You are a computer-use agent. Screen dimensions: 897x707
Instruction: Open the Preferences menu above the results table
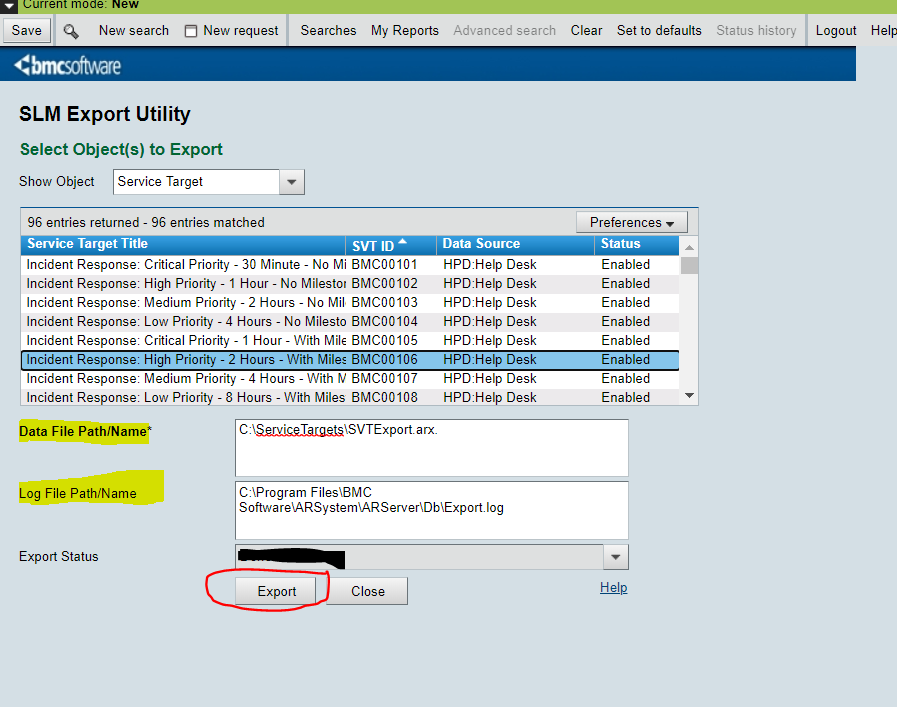pos(631,221)
